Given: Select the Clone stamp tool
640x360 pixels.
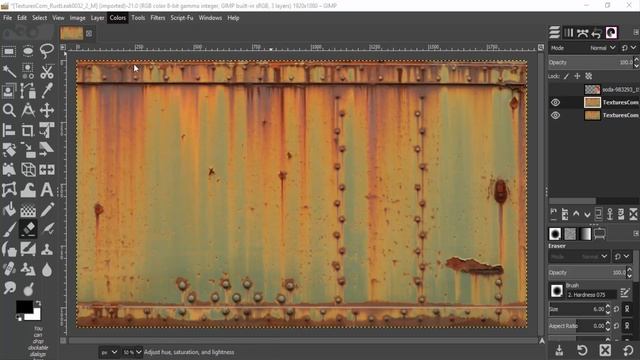Looking at the screenshot, I should click(x=47, y=249).
